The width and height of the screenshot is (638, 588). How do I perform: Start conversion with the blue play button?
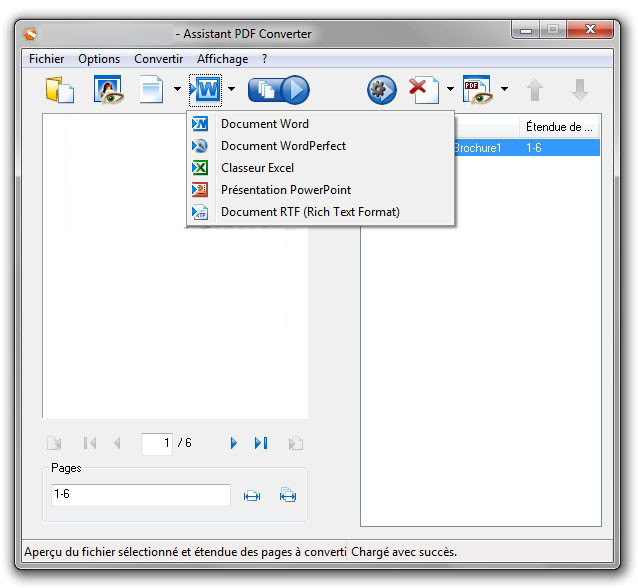click(279, 90)
